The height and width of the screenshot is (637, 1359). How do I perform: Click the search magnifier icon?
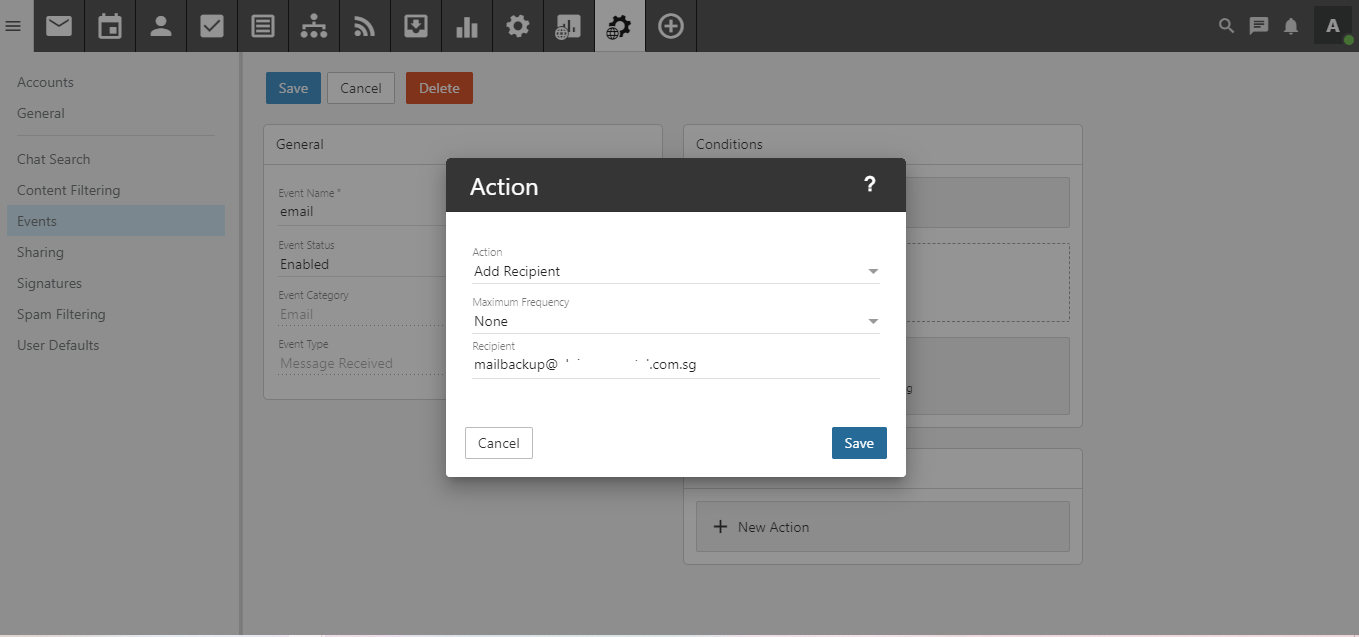[1226, 26]
